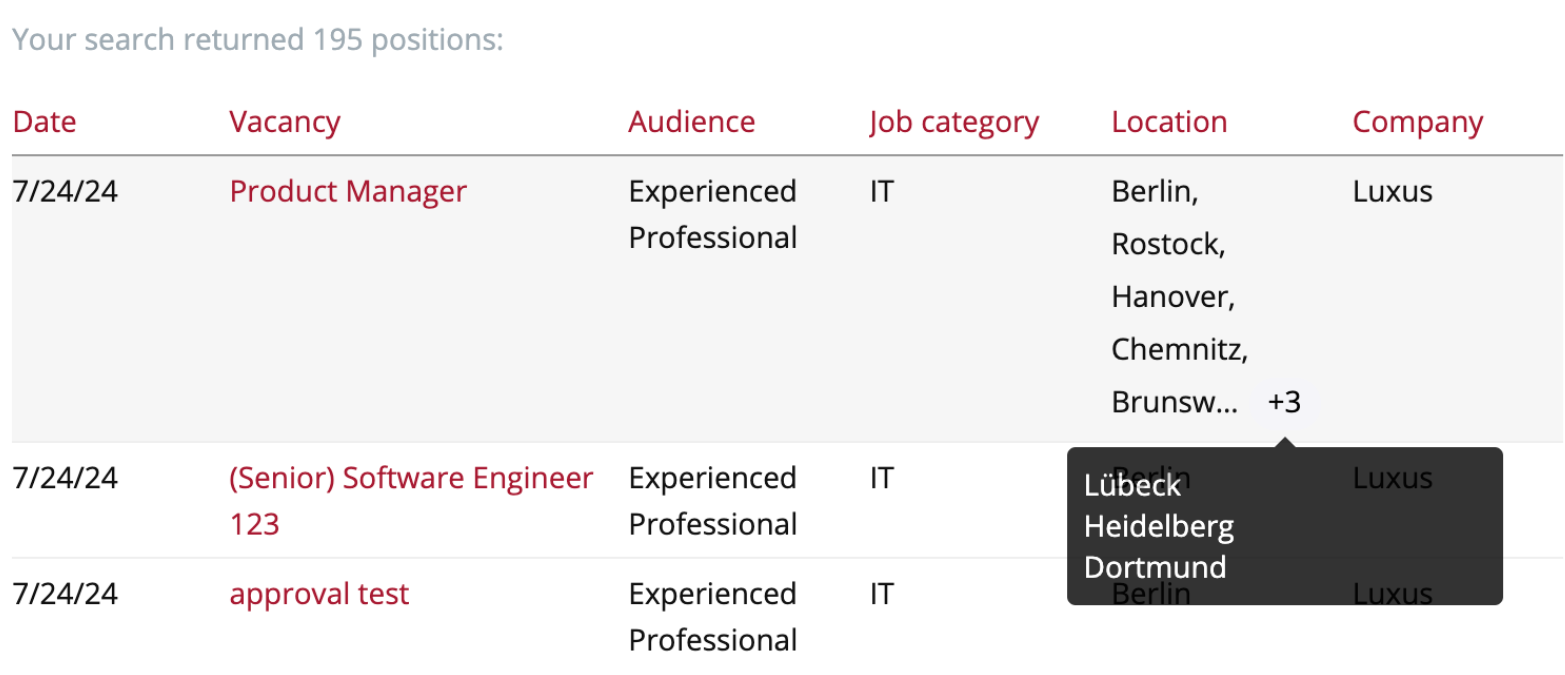Click Rostock location in Product Manager row
Image resolution: width=1565 pixels, height=675 pixels.
tap(1168, 245)
